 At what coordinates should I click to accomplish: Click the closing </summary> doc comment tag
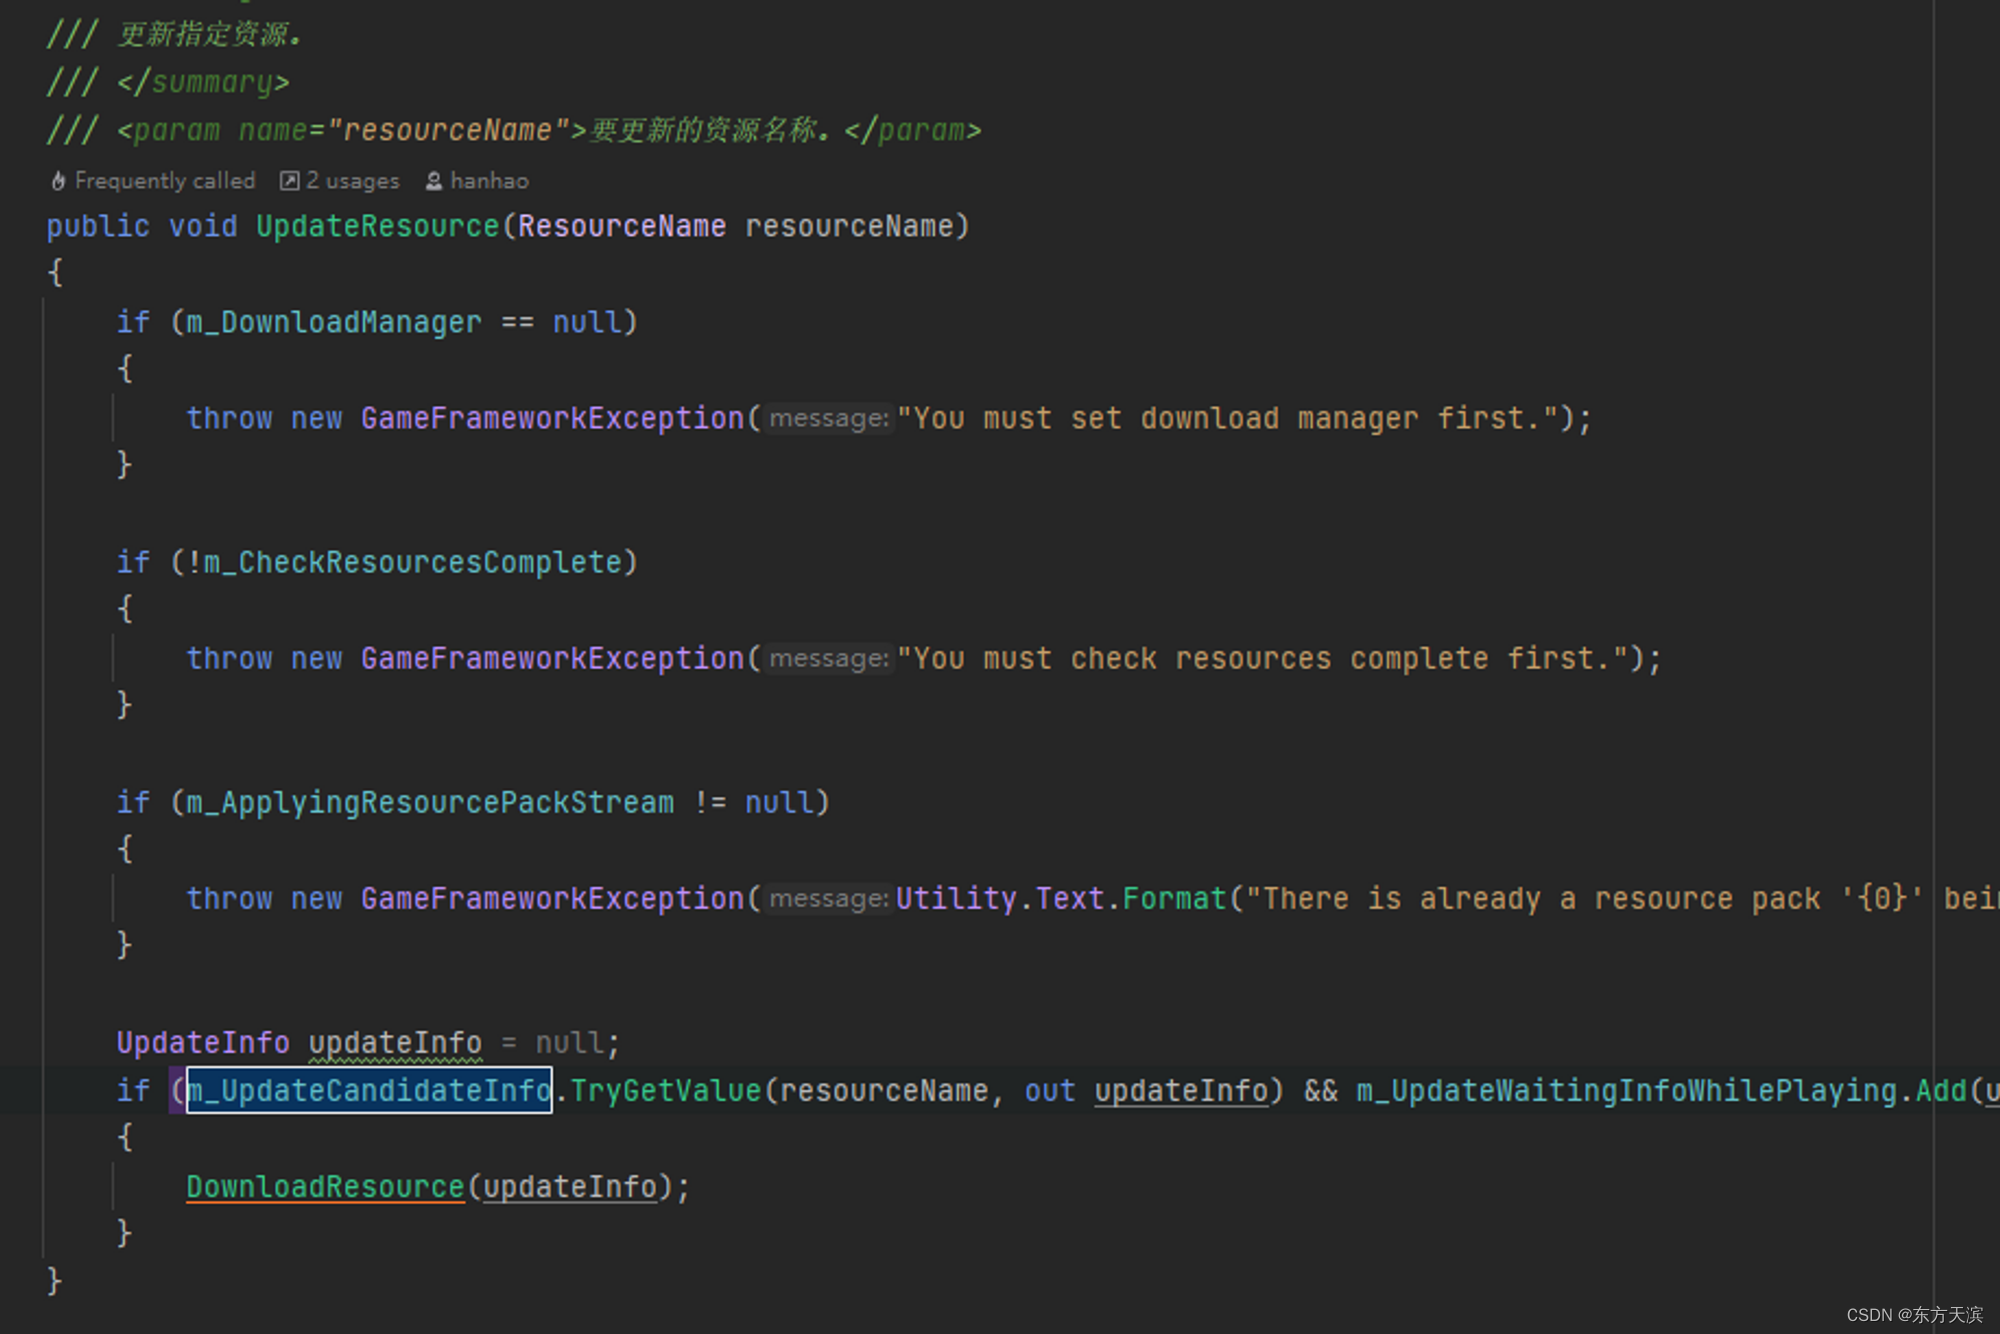(203, 82)
